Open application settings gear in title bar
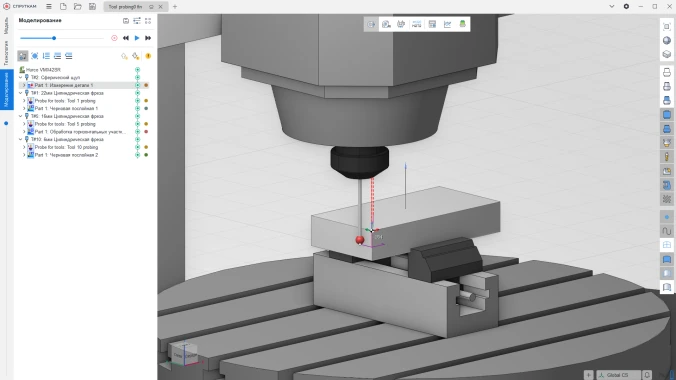 [x=626, y=6]
